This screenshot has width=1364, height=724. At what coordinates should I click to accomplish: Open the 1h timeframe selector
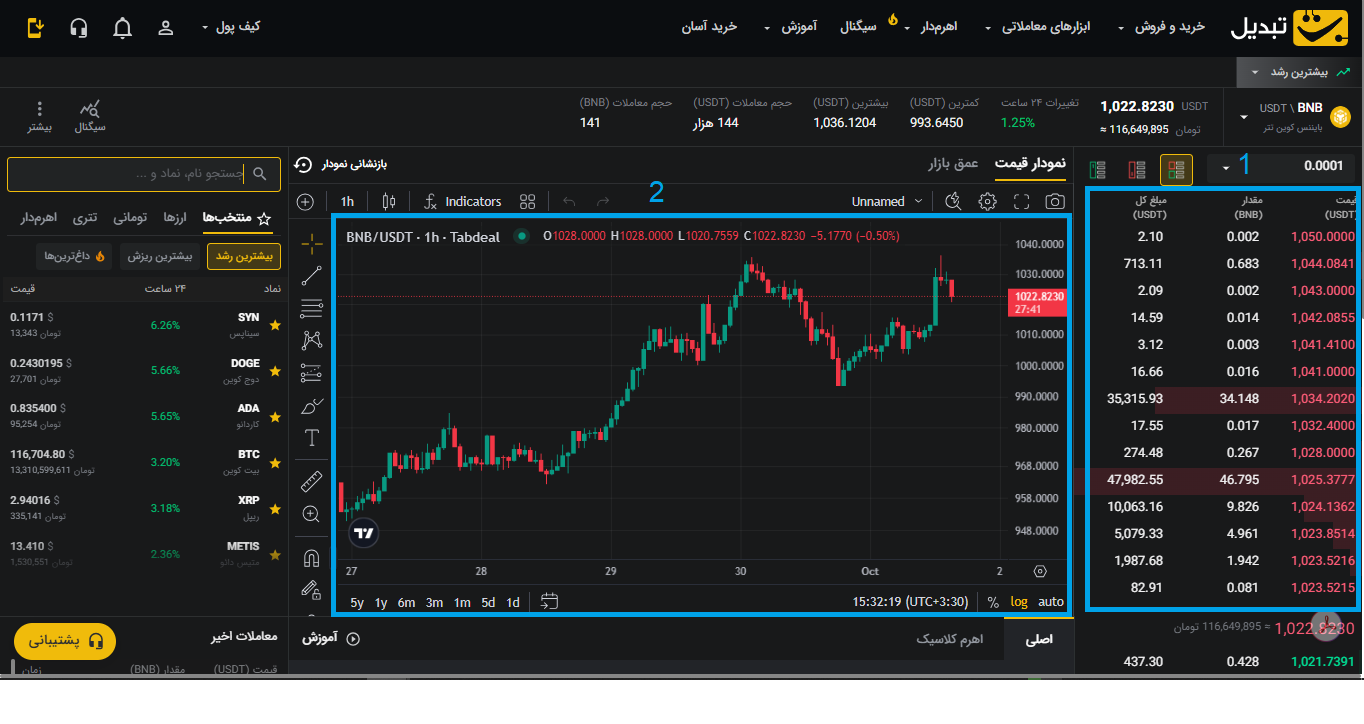pos(347,201)
